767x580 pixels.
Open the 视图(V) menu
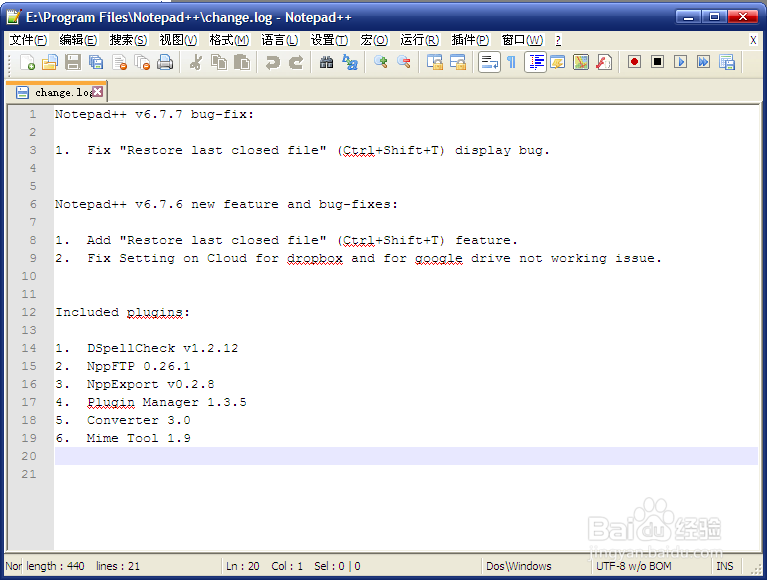(178, 40)
